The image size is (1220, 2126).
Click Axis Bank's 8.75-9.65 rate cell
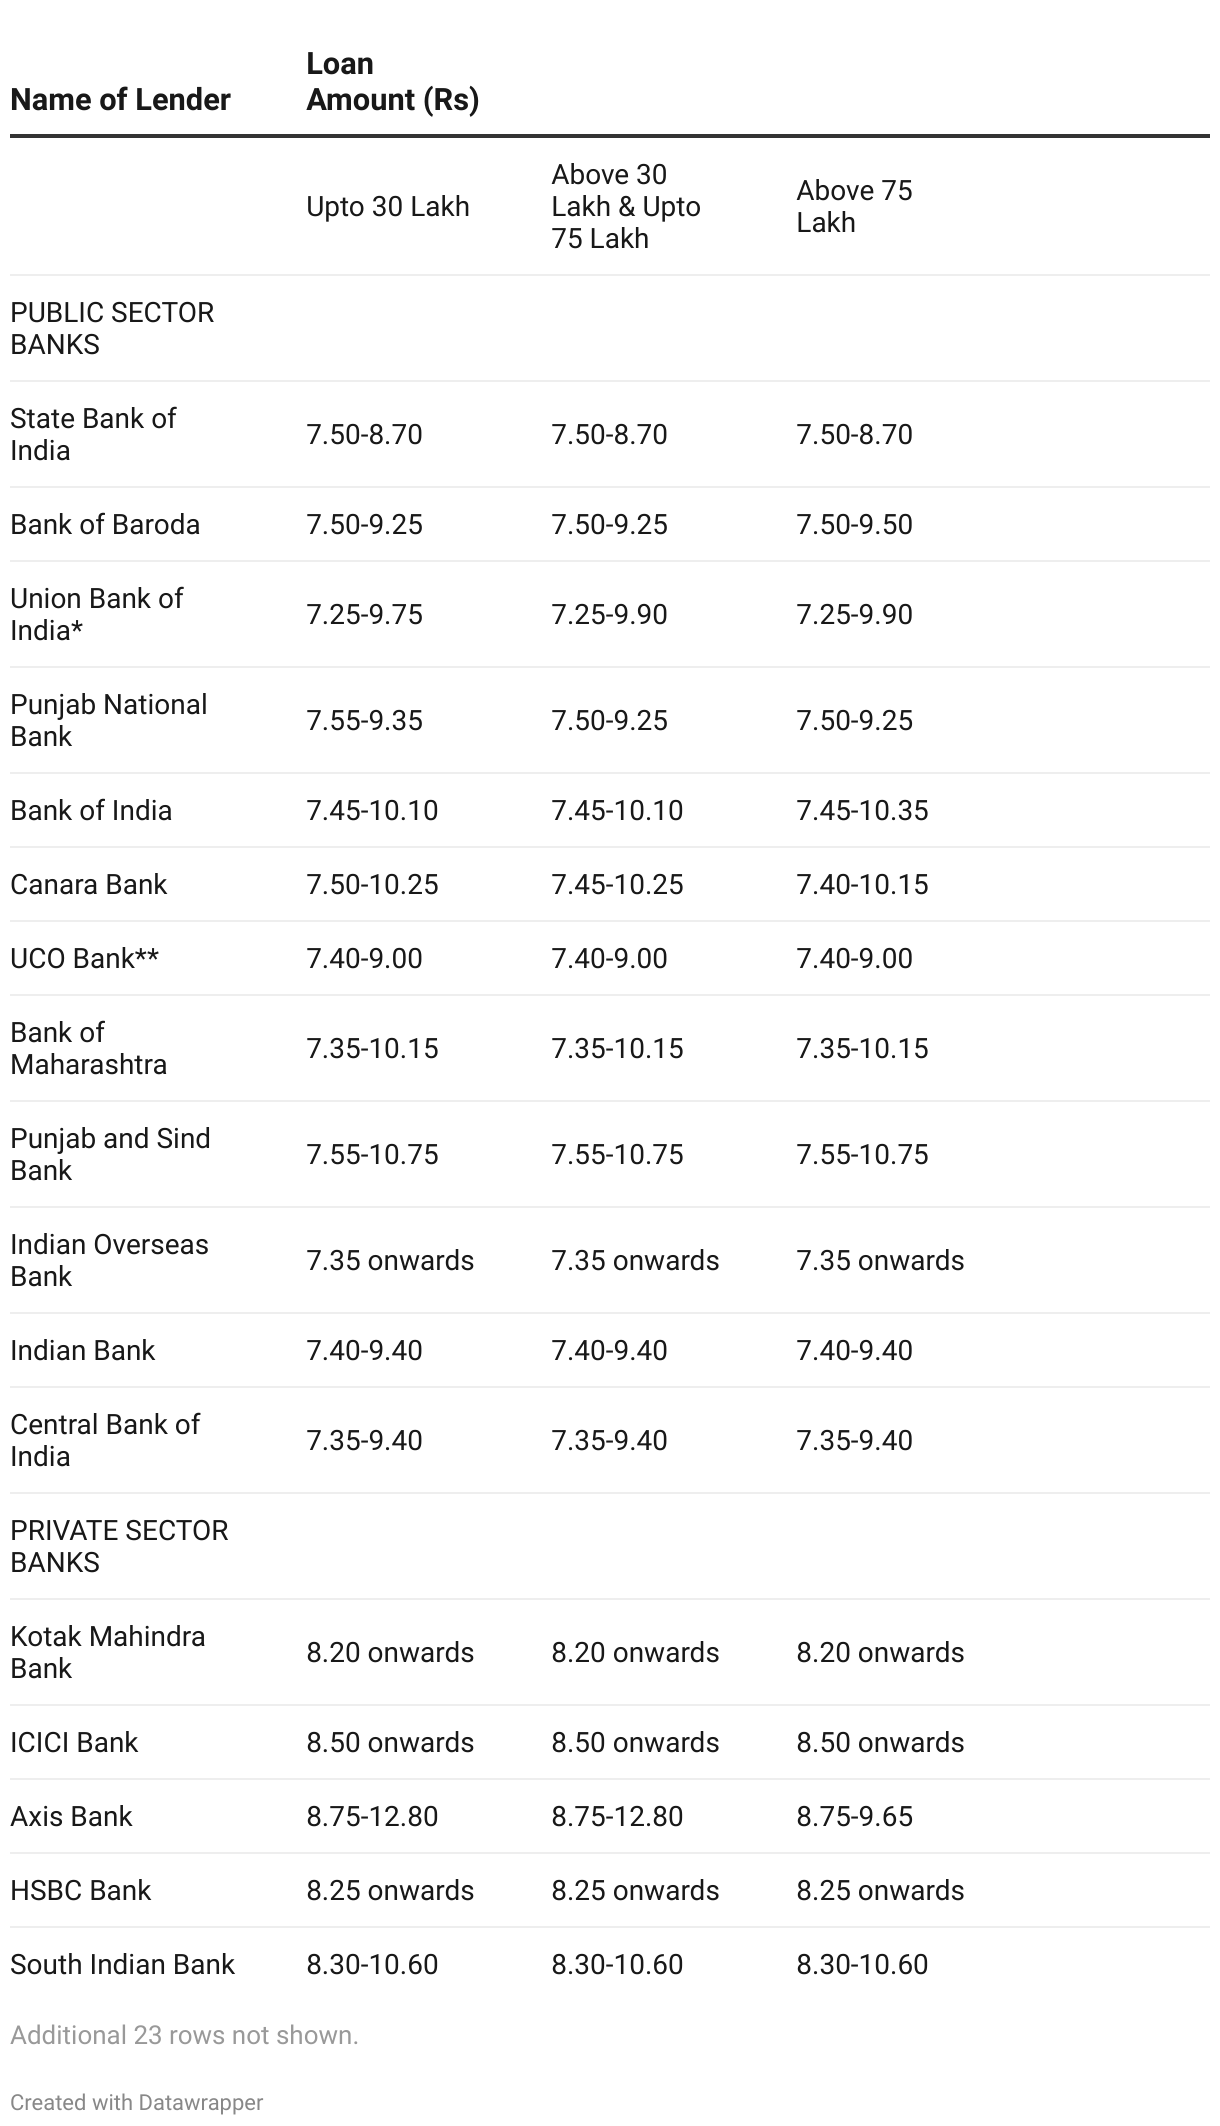854,1816
